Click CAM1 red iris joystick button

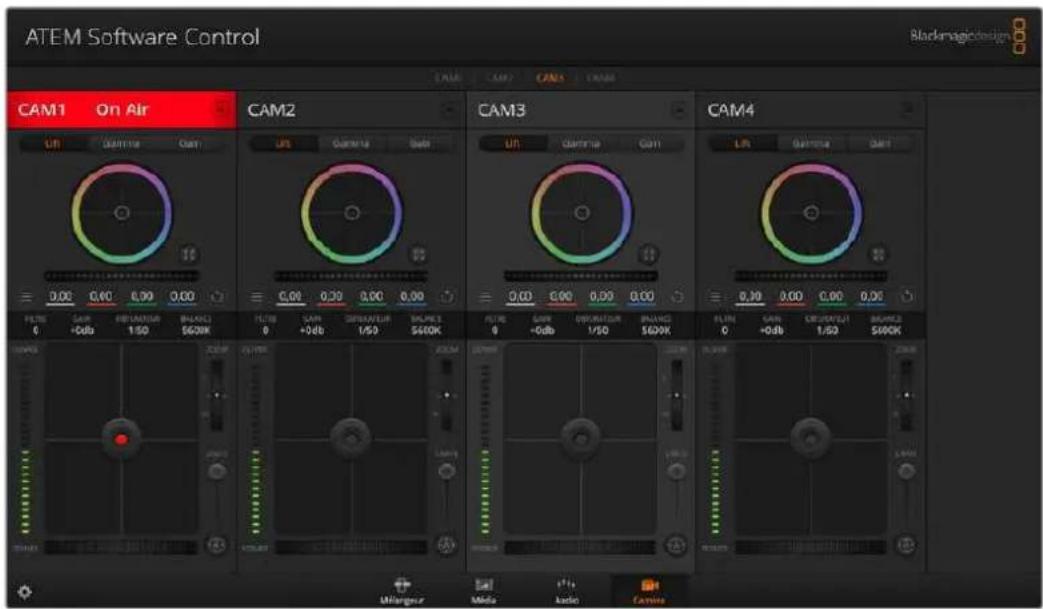click(x=121, y=439)
